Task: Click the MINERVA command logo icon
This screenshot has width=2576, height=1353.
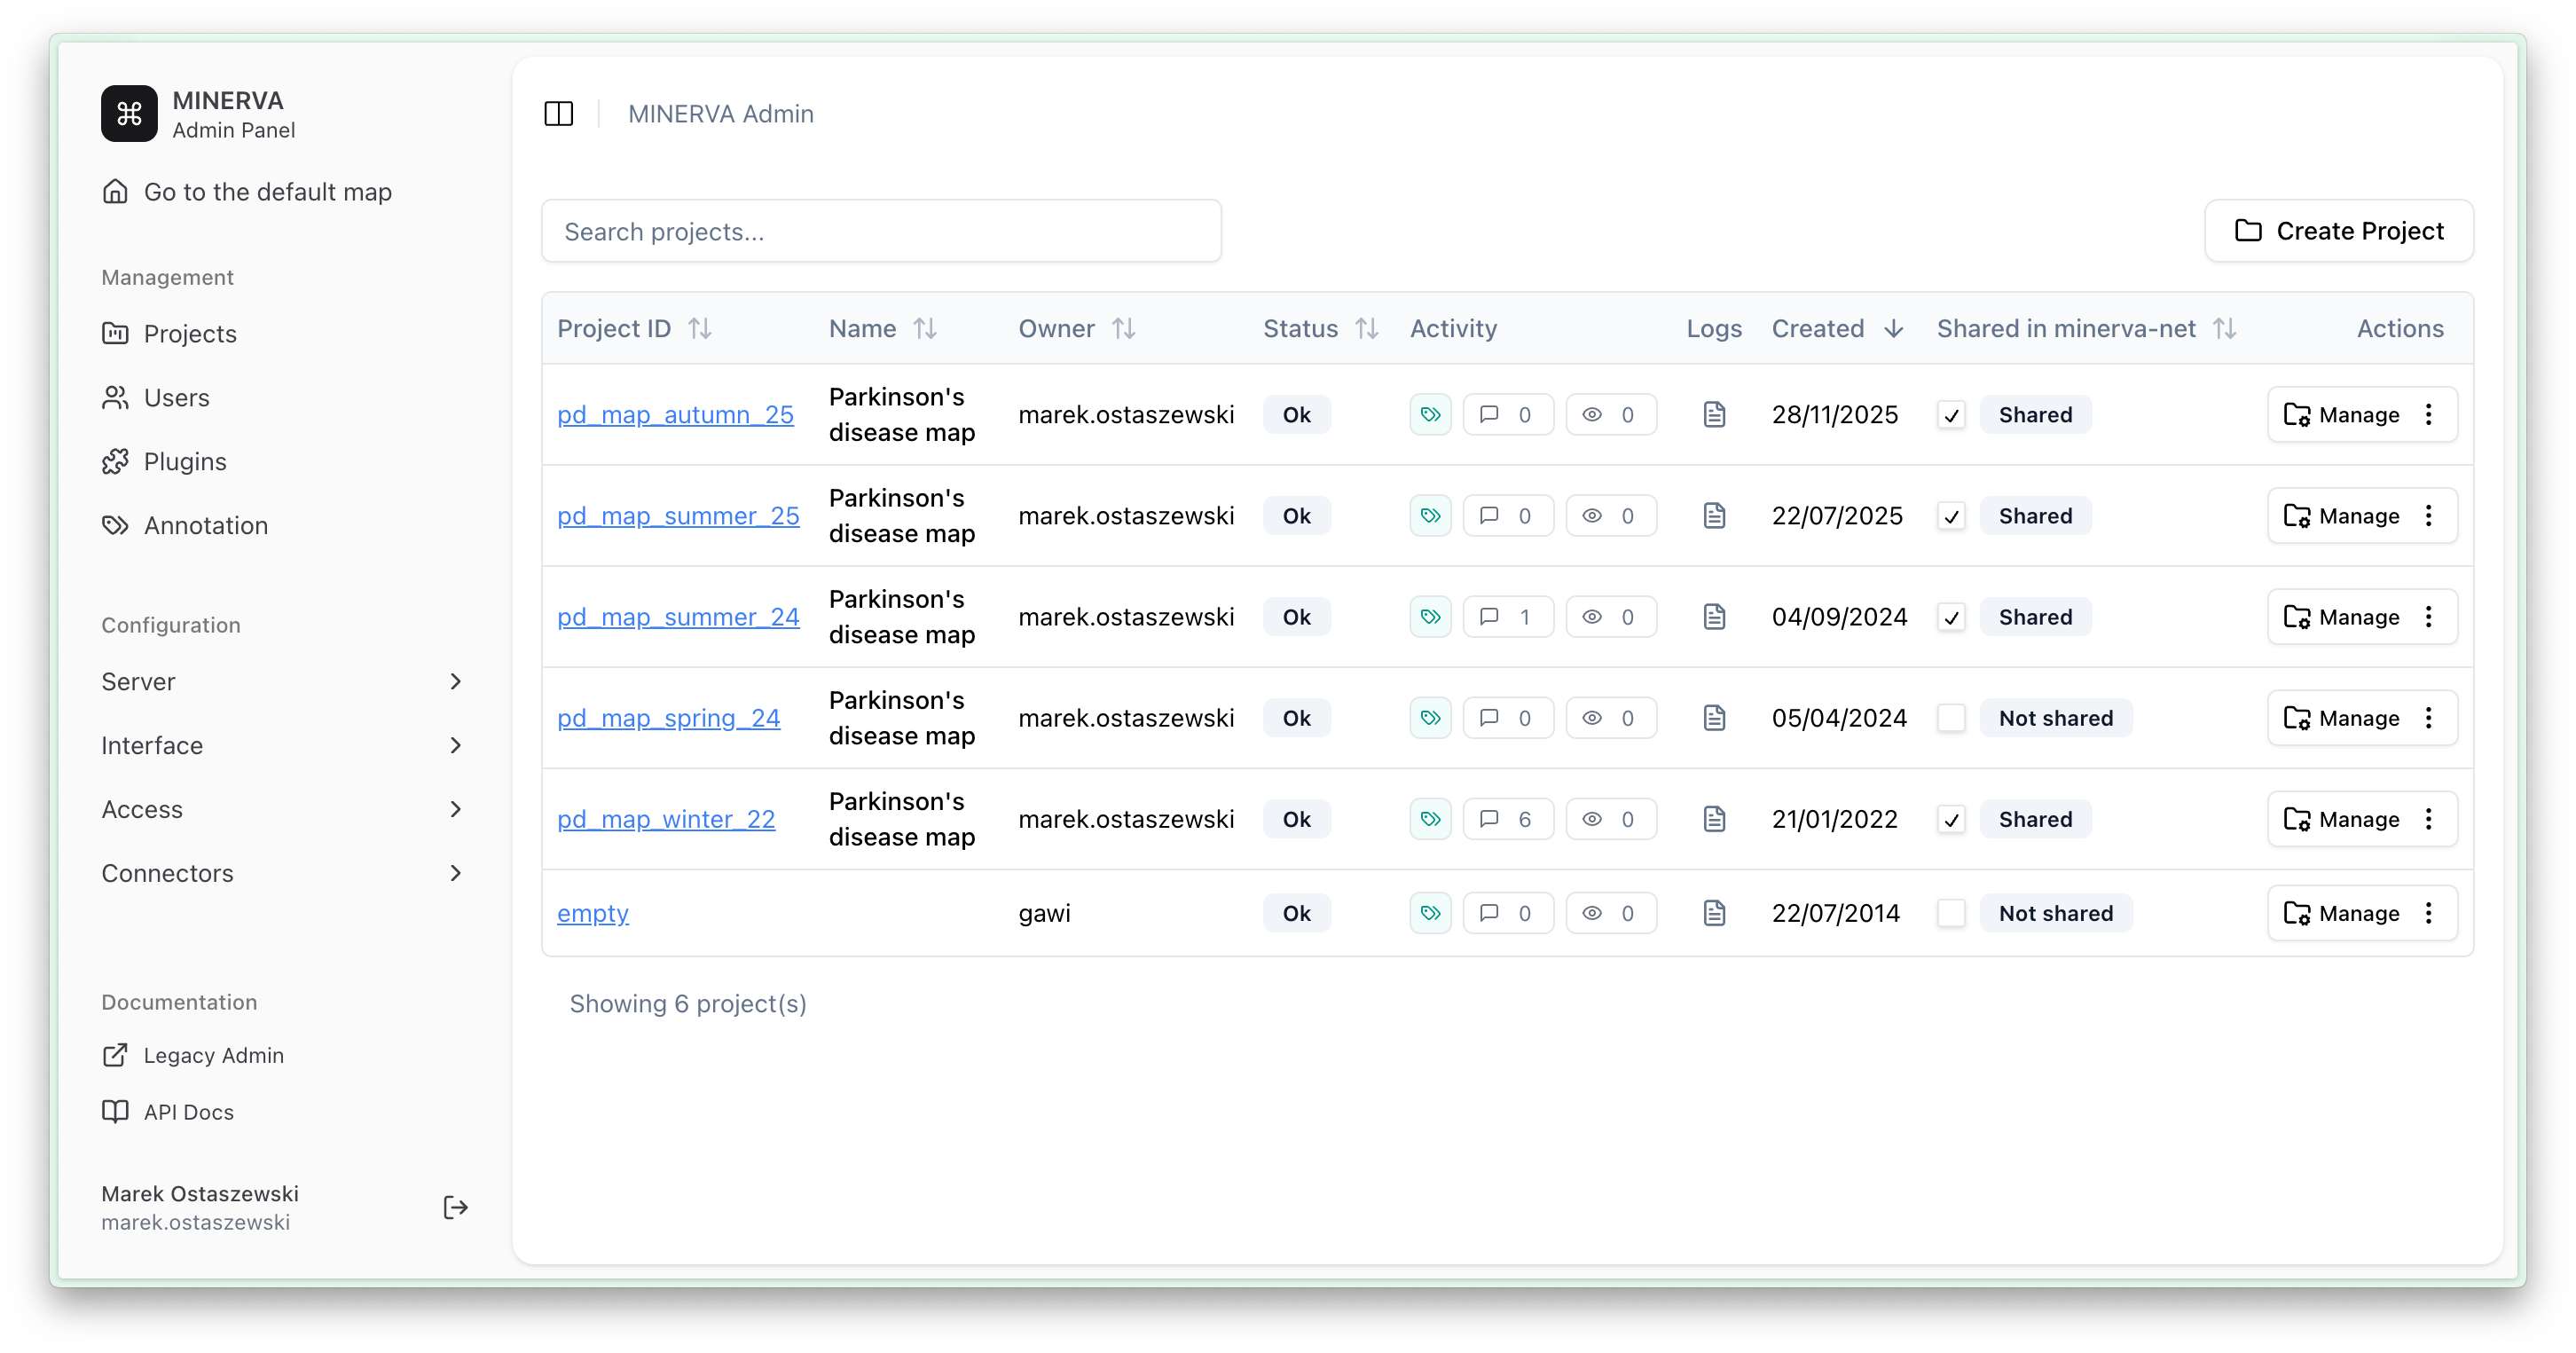Action: point(129,114)
